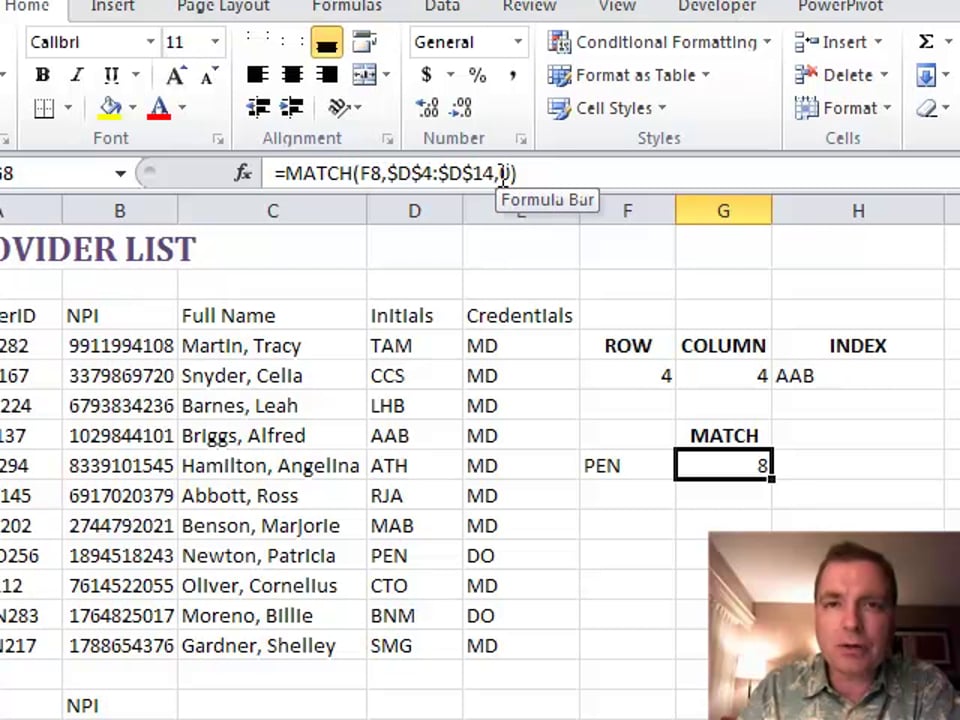960x720 pixels.
Task: Select column G header
Action: tap(724, 211)
